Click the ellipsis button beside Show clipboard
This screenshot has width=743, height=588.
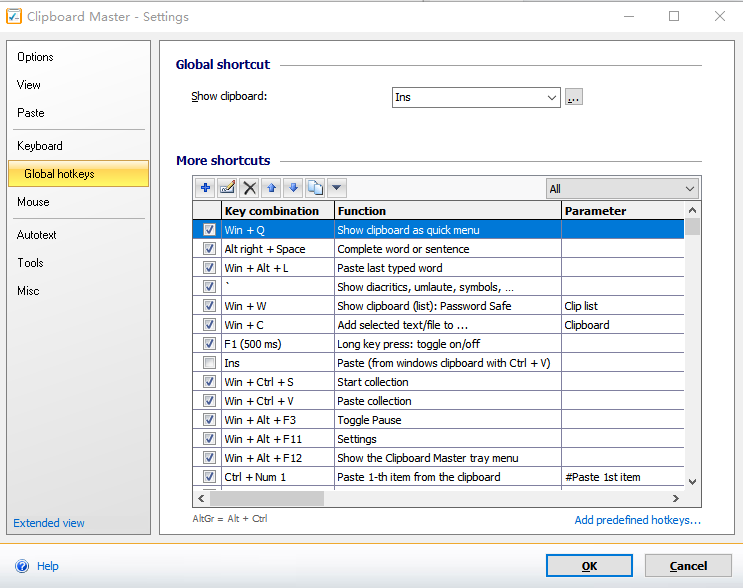pos(574,98)
